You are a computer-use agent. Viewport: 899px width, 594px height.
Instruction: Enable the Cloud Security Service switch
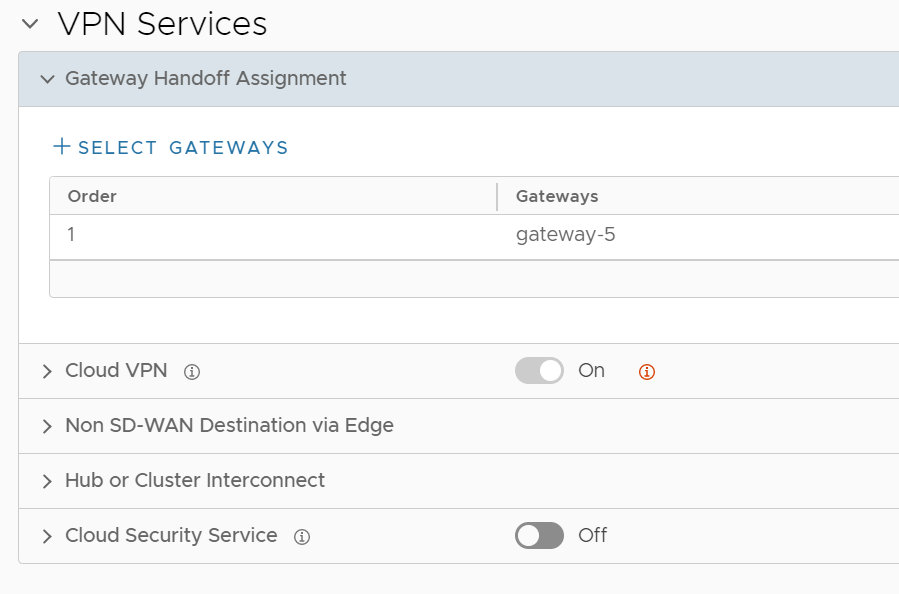[539, 536]
